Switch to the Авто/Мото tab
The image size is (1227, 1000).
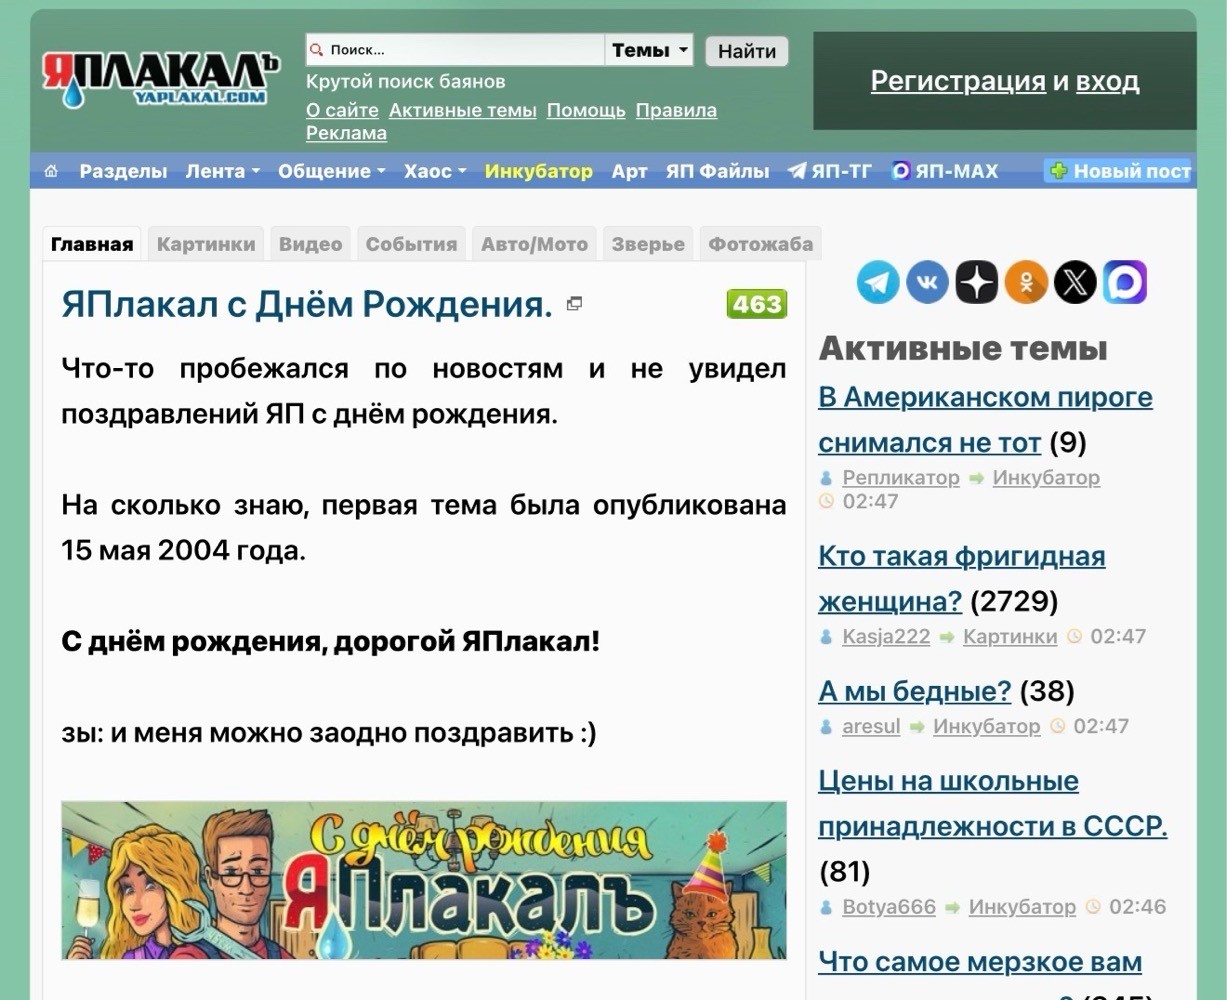(534, 244)
